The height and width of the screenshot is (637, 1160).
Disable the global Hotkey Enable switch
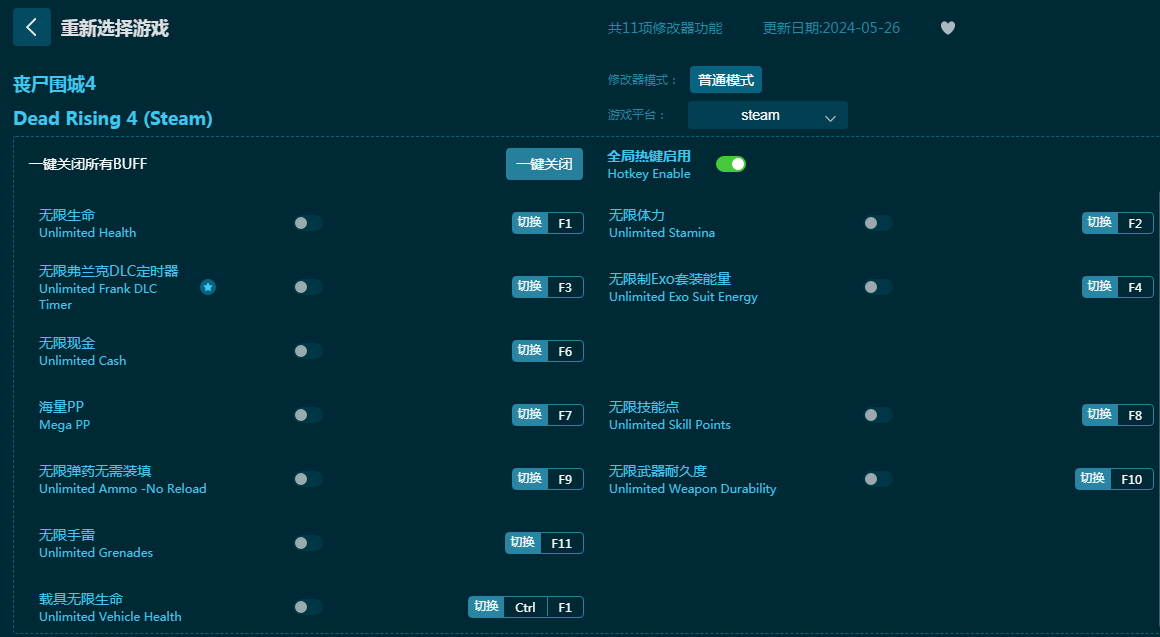click(730, 164)
